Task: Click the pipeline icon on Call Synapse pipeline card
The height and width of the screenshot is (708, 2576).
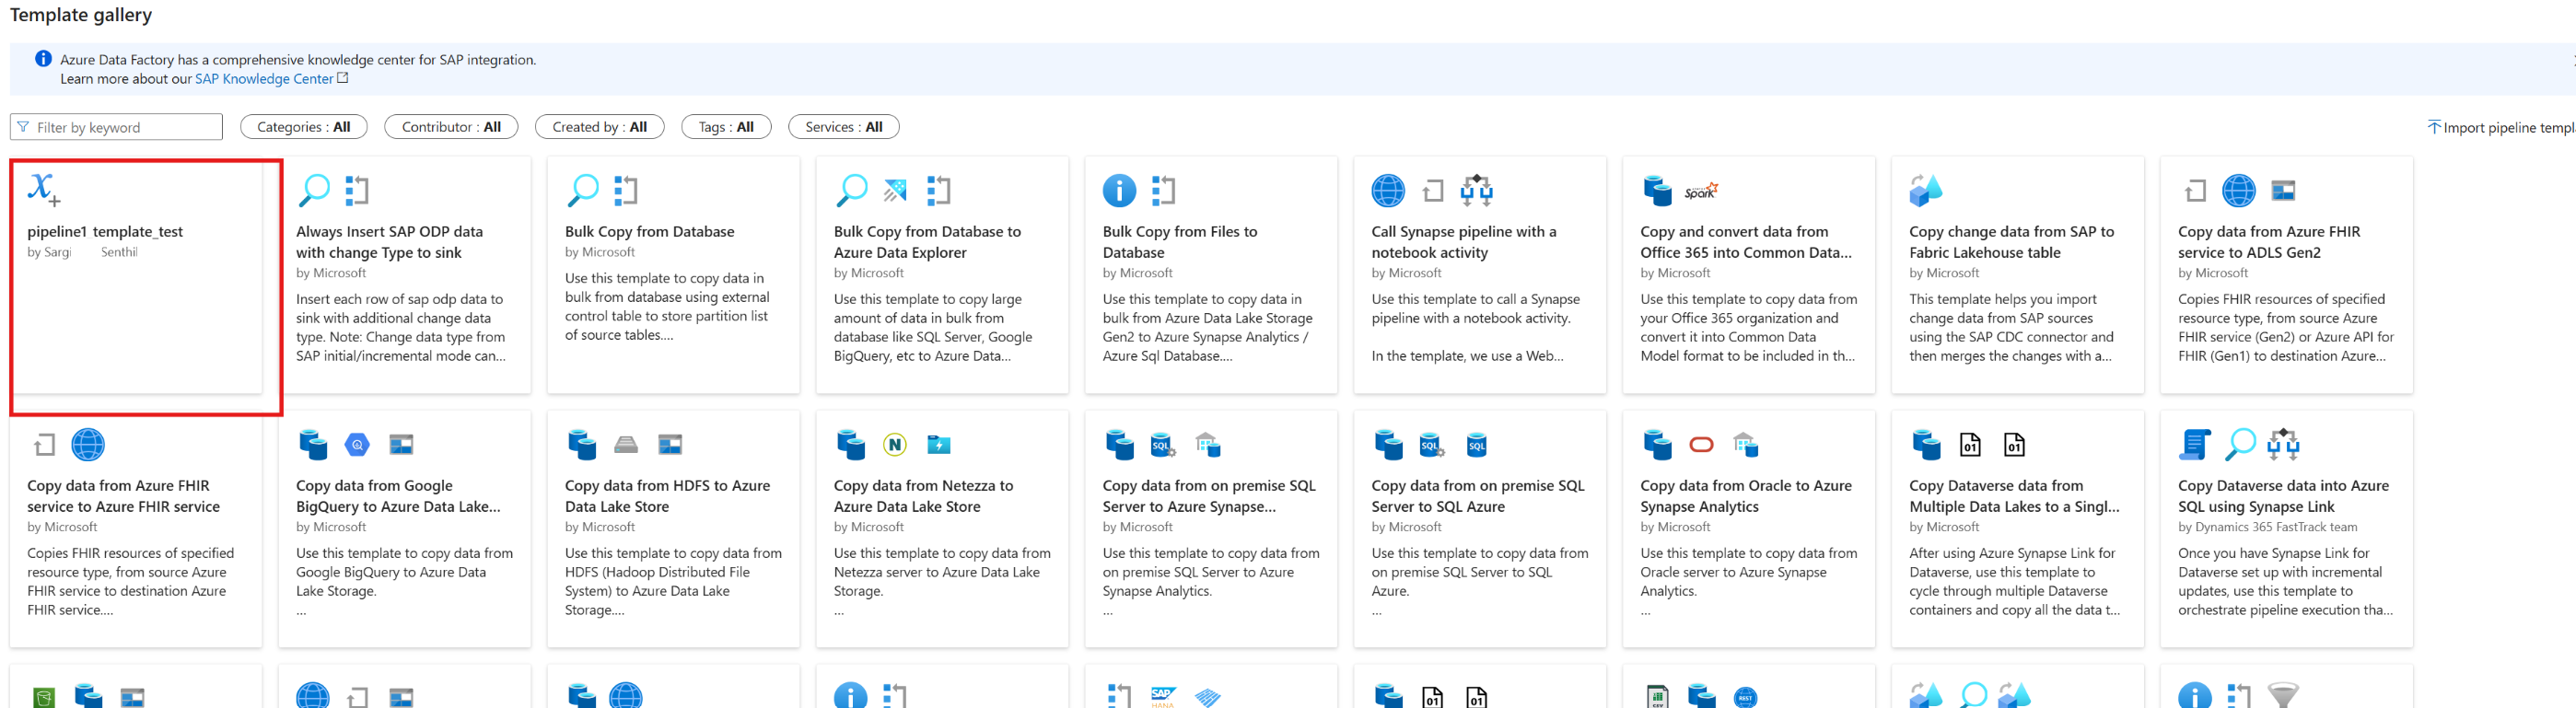Action: pyautogui.click(x=1476, y=190)
